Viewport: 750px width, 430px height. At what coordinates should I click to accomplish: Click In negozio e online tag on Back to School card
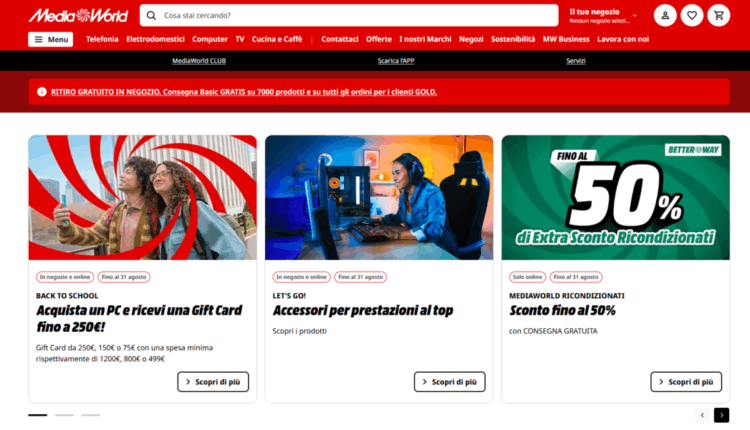[65, 277]
